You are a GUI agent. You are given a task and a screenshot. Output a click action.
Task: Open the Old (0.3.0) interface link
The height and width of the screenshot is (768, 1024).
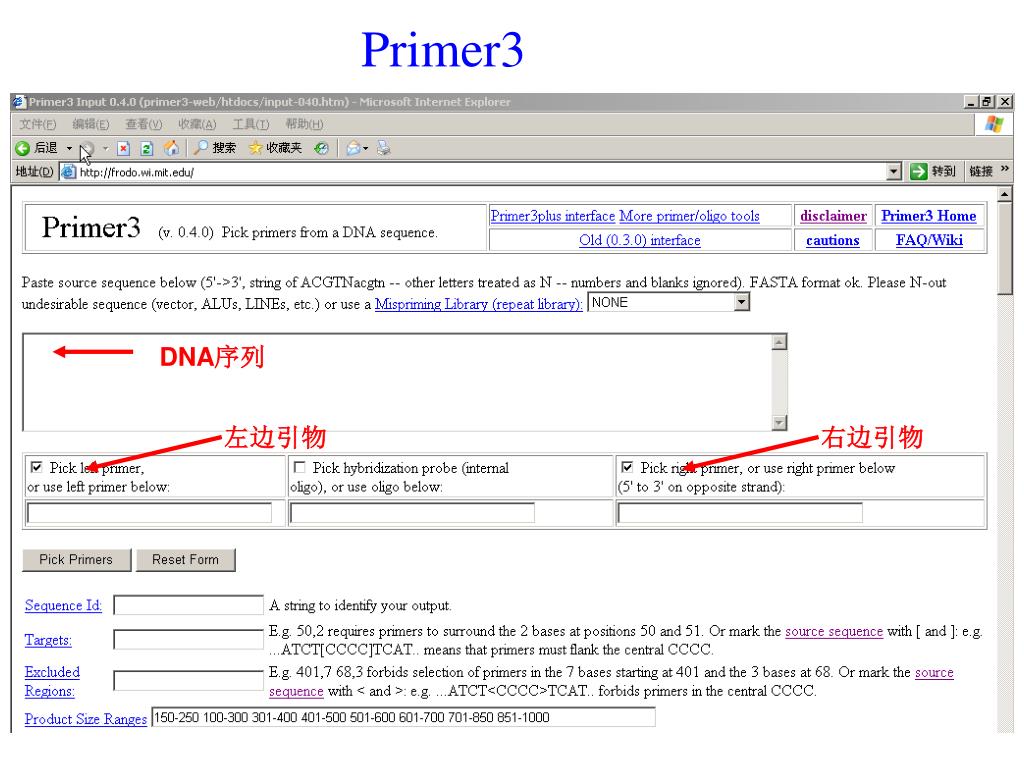click(x=639, y=240)
